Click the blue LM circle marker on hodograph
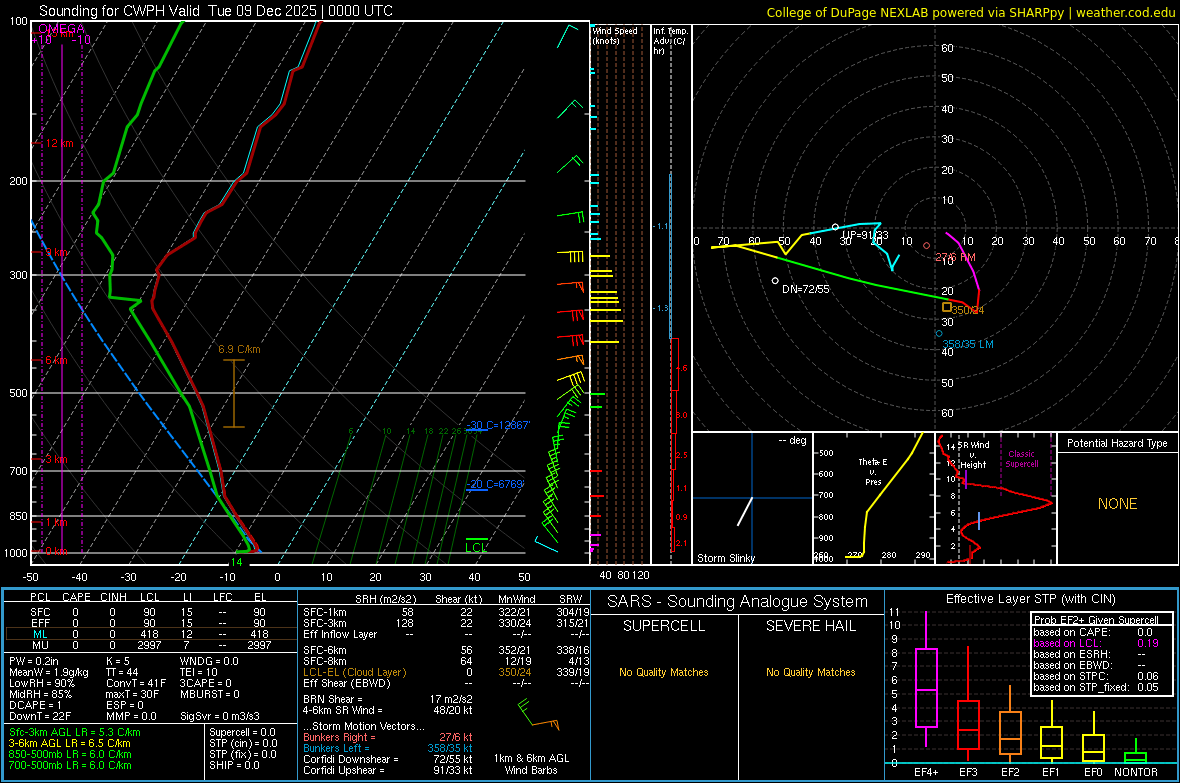This screenshot has width=1180, height=783. 938,334
